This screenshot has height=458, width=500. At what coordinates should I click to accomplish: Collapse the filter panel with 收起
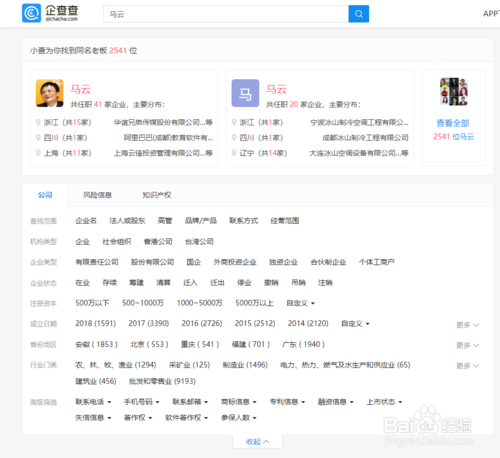point(257,442)
